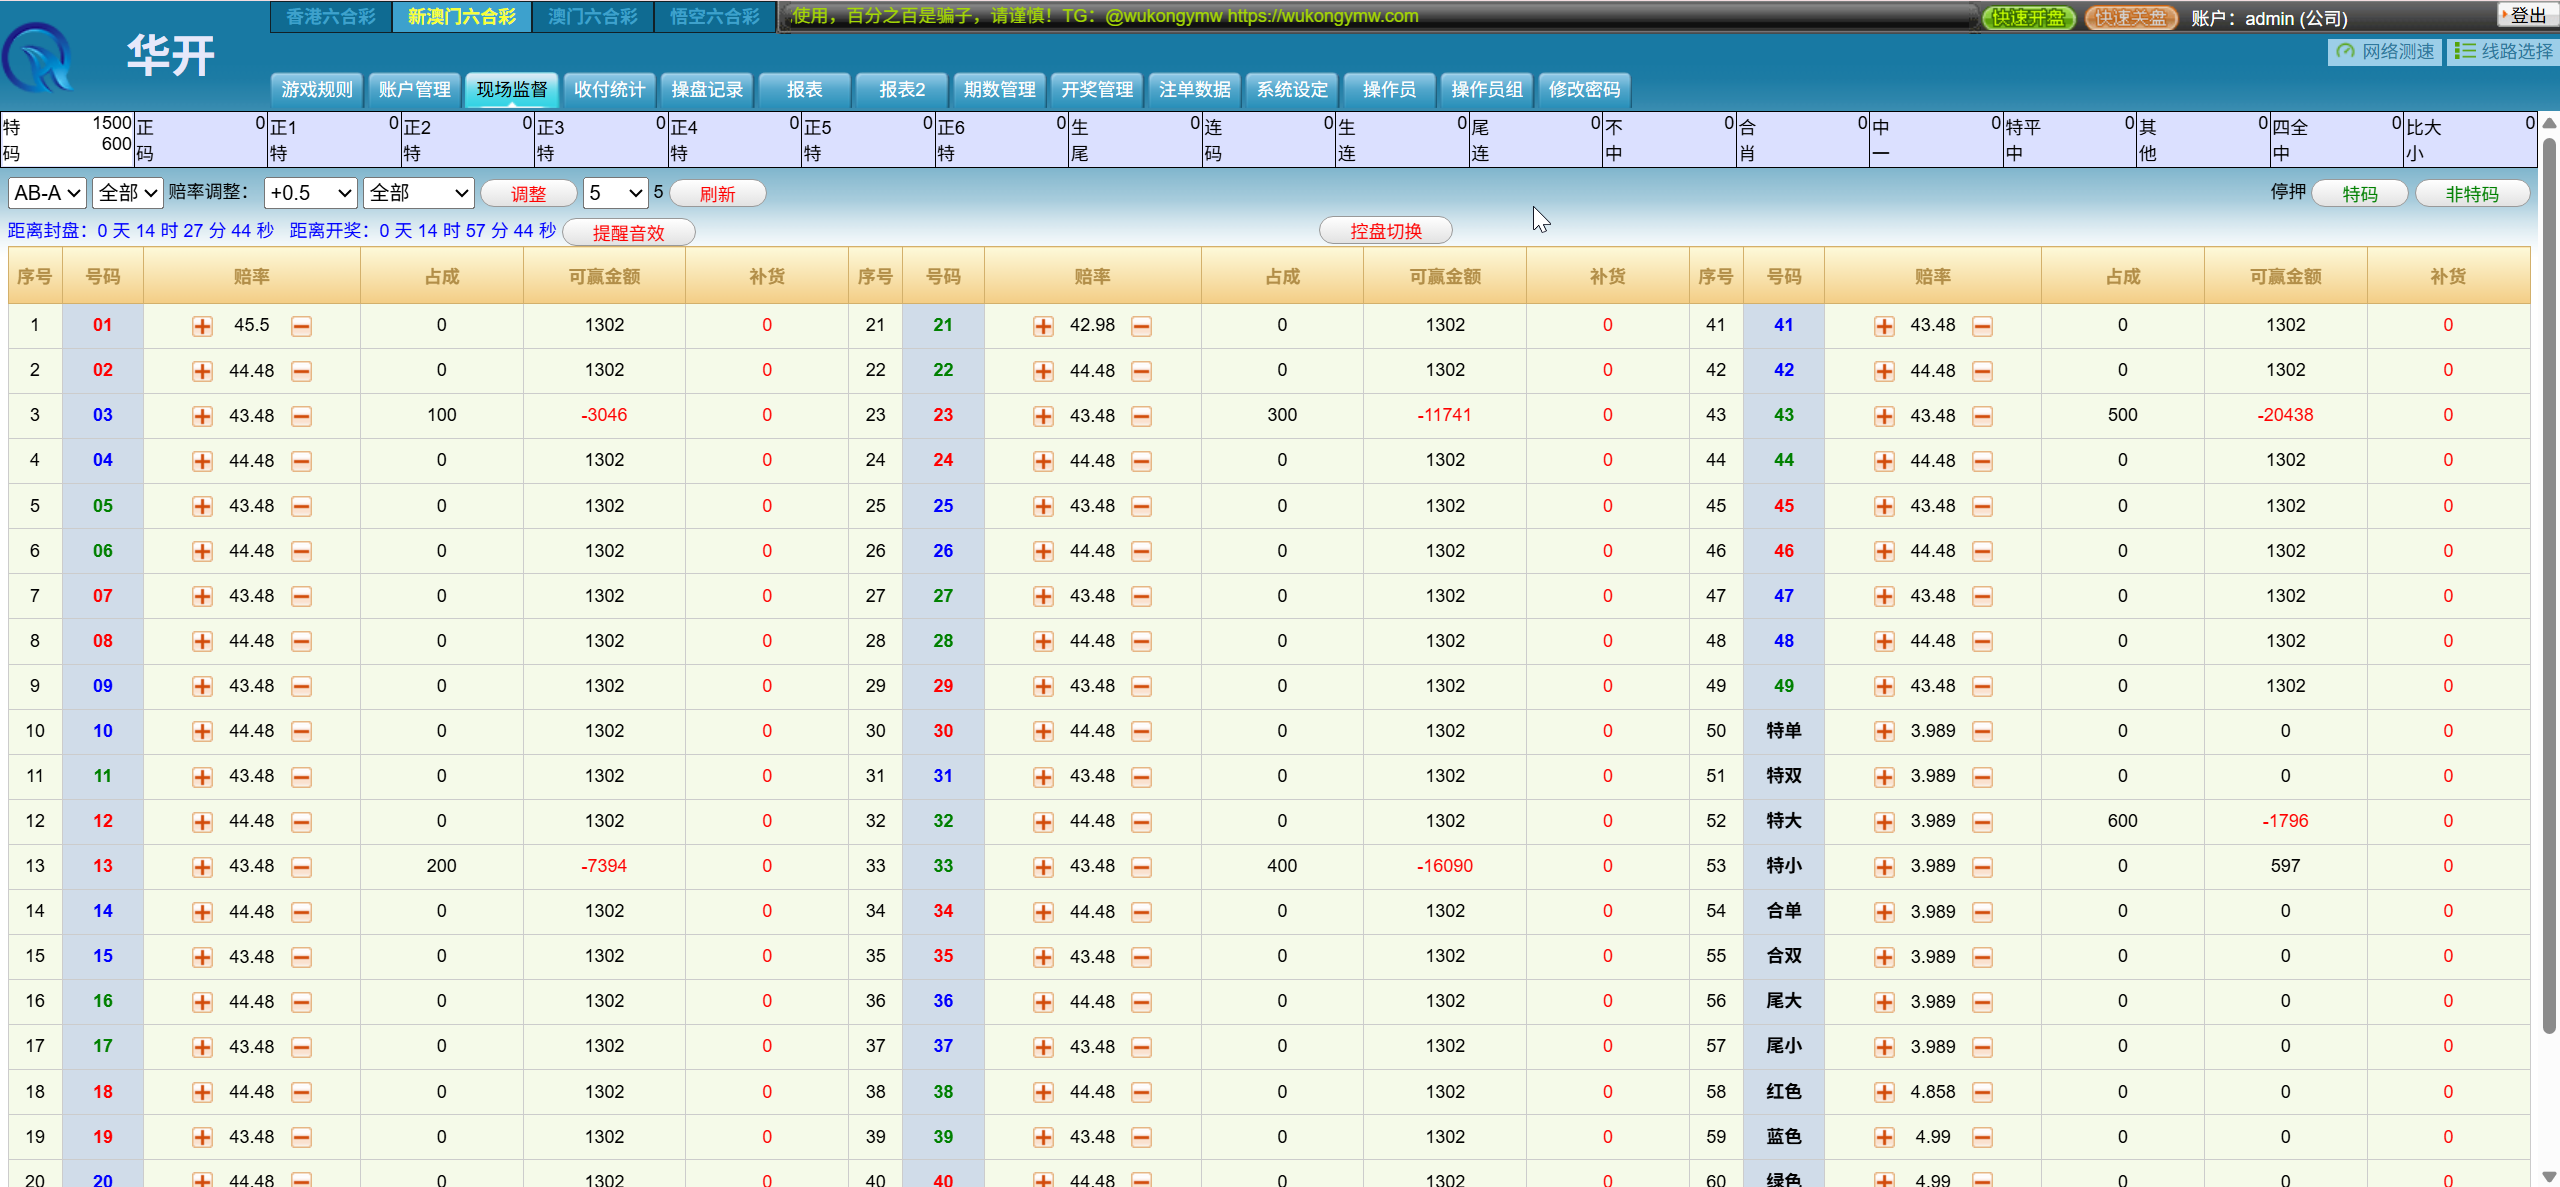The width and height of the screenshot is (2560, 1187).
Task: Toggle 非特码 stop-bet button
Action: pos(2472,194)
